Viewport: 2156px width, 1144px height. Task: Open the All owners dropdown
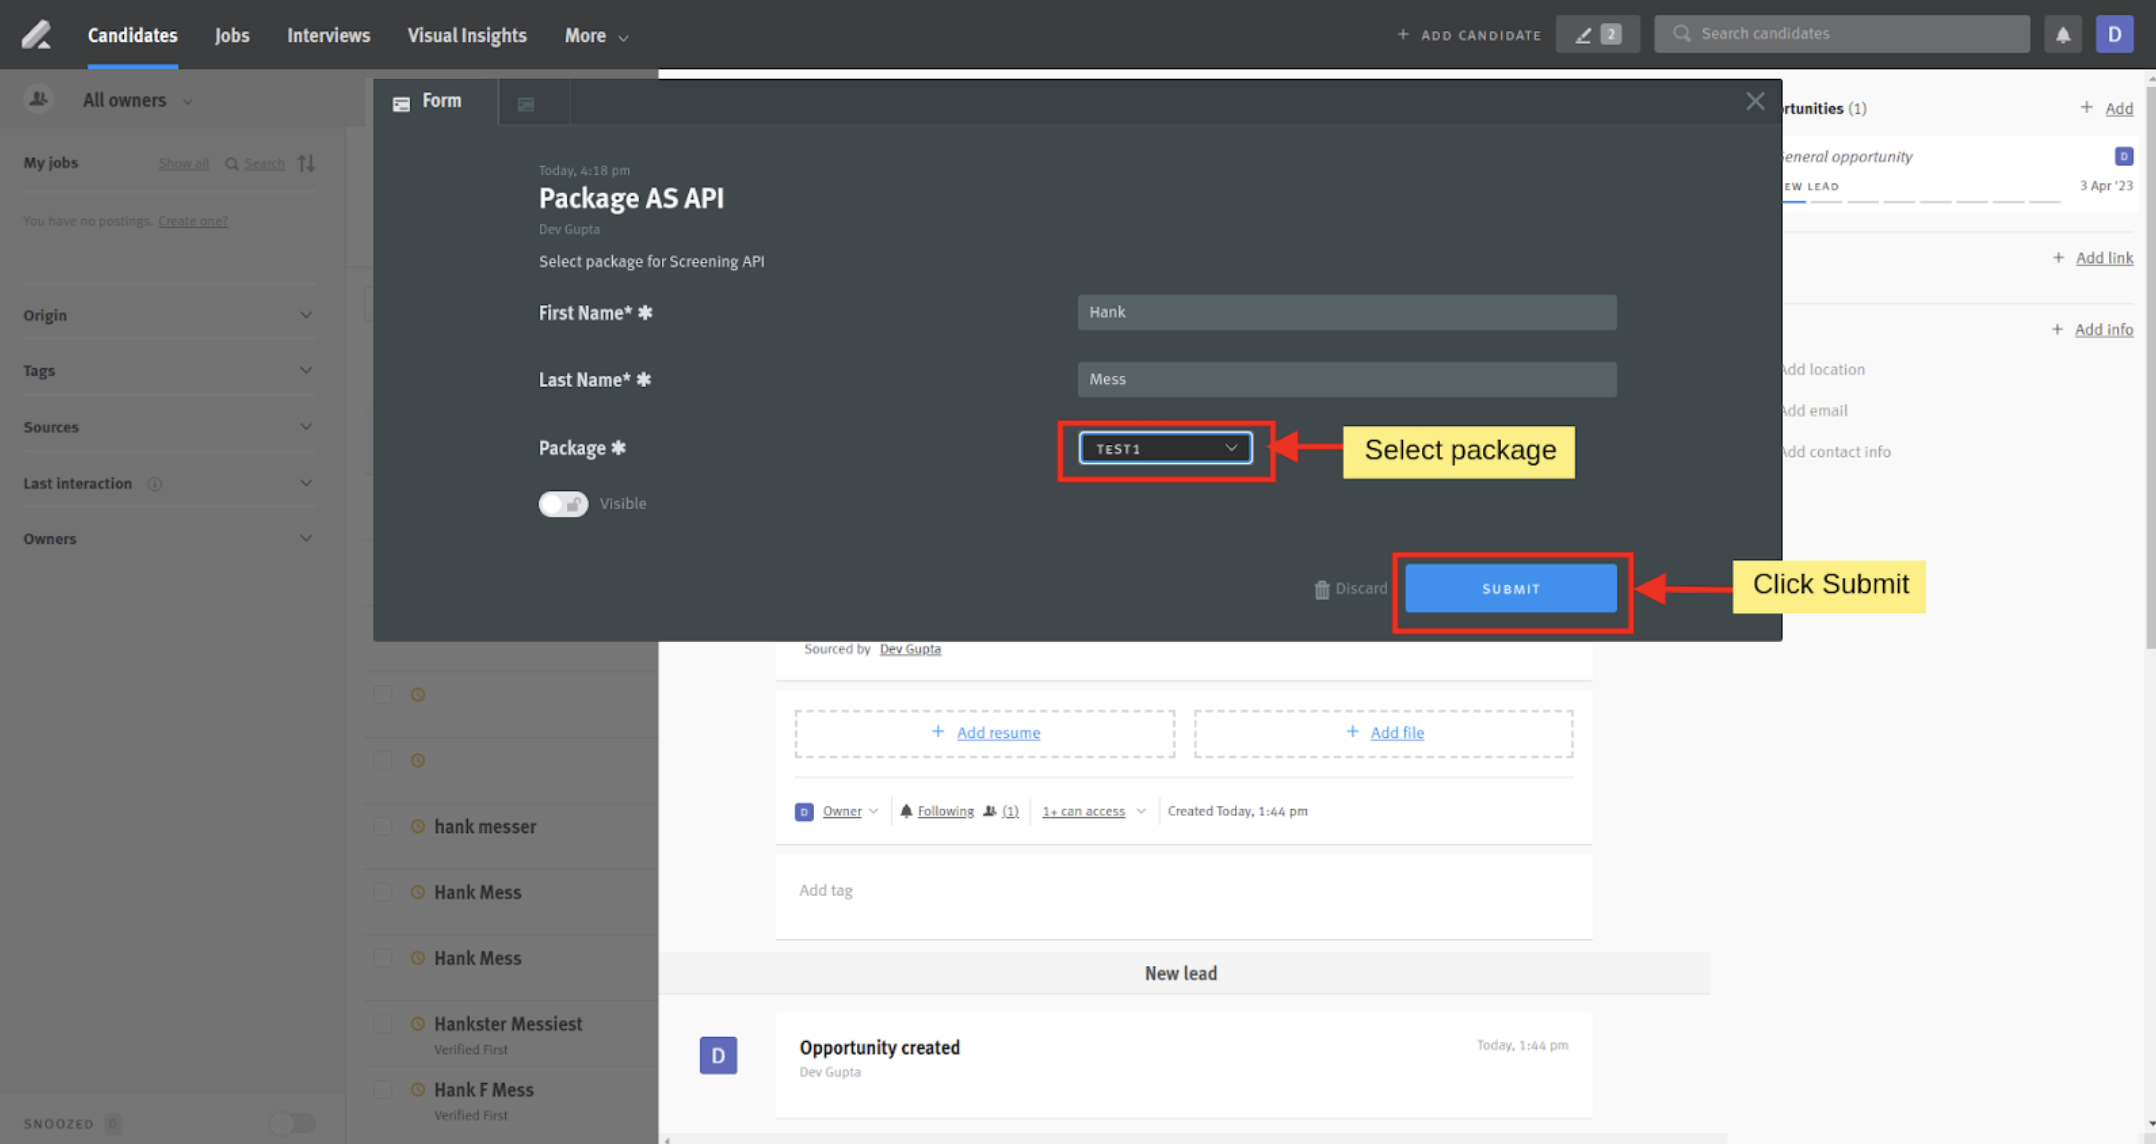point(137,100)
